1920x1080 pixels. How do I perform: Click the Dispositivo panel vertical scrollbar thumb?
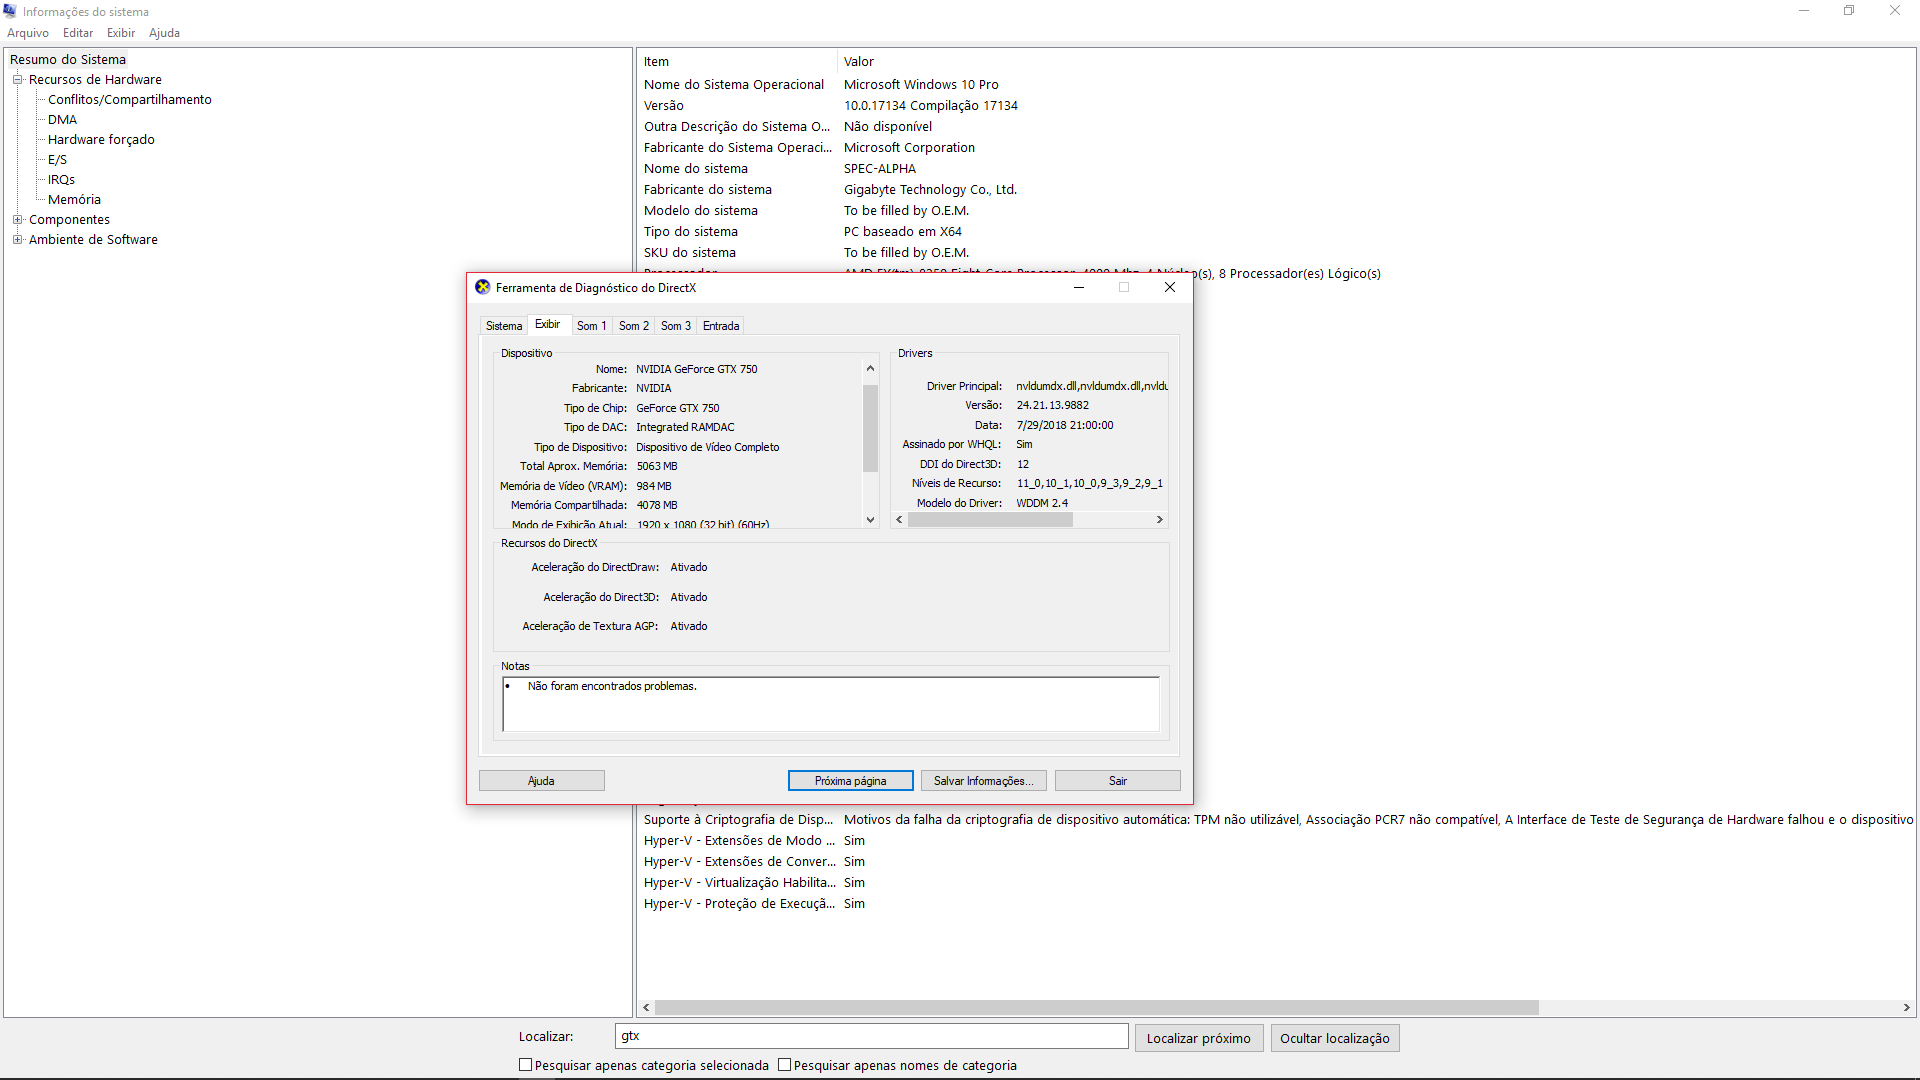pyautogui.click(x=870, y=427)
